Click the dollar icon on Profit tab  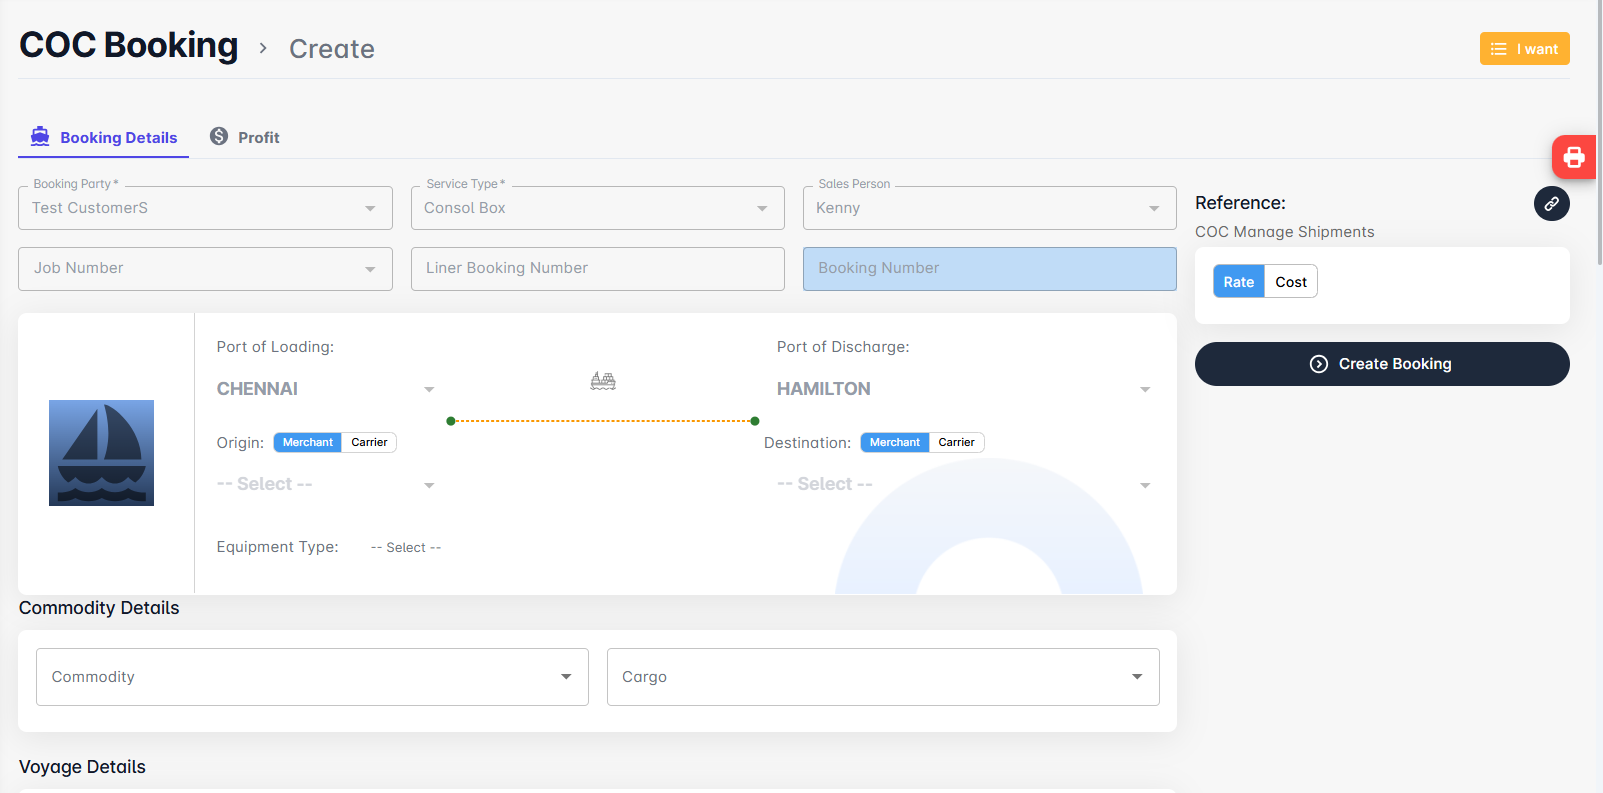[219, 137]
